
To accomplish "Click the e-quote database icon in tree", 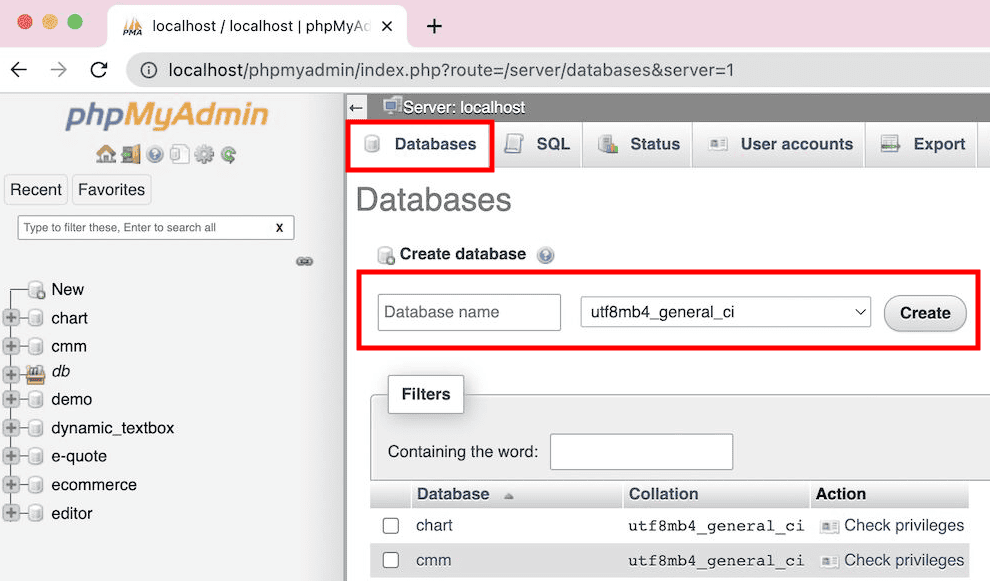I will pyautogui.click(x=36, y=456).
